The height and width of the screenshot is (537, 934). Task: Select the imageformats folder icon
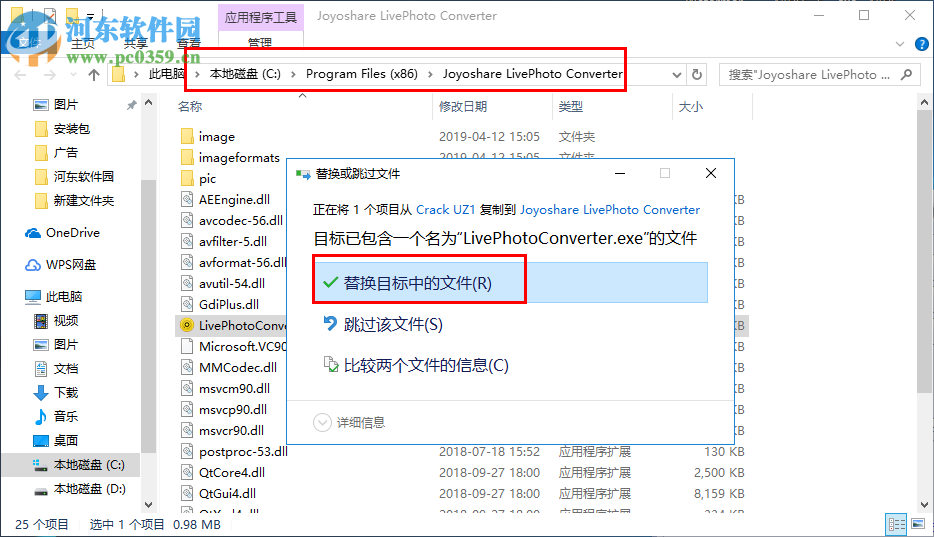coord(187,157)
